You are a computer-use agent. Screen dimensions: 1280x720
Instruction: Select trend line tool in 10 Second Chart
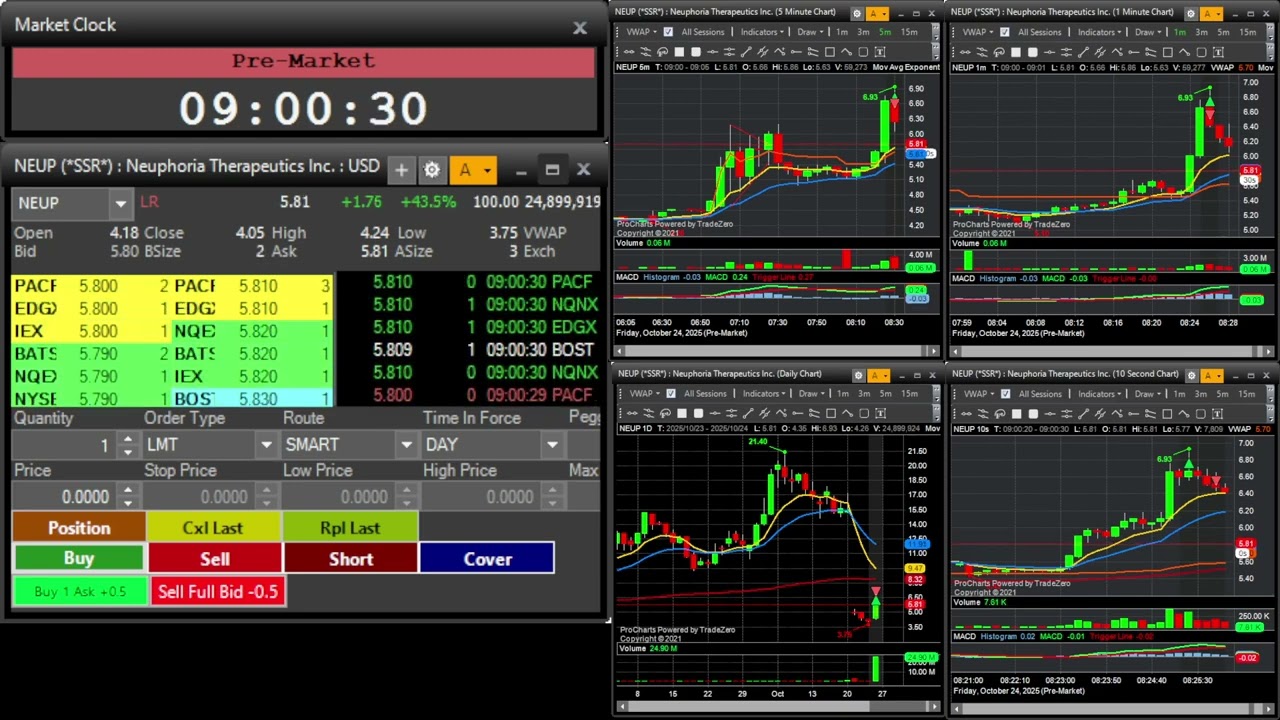pyautogui.click(x=1083, y=412)
